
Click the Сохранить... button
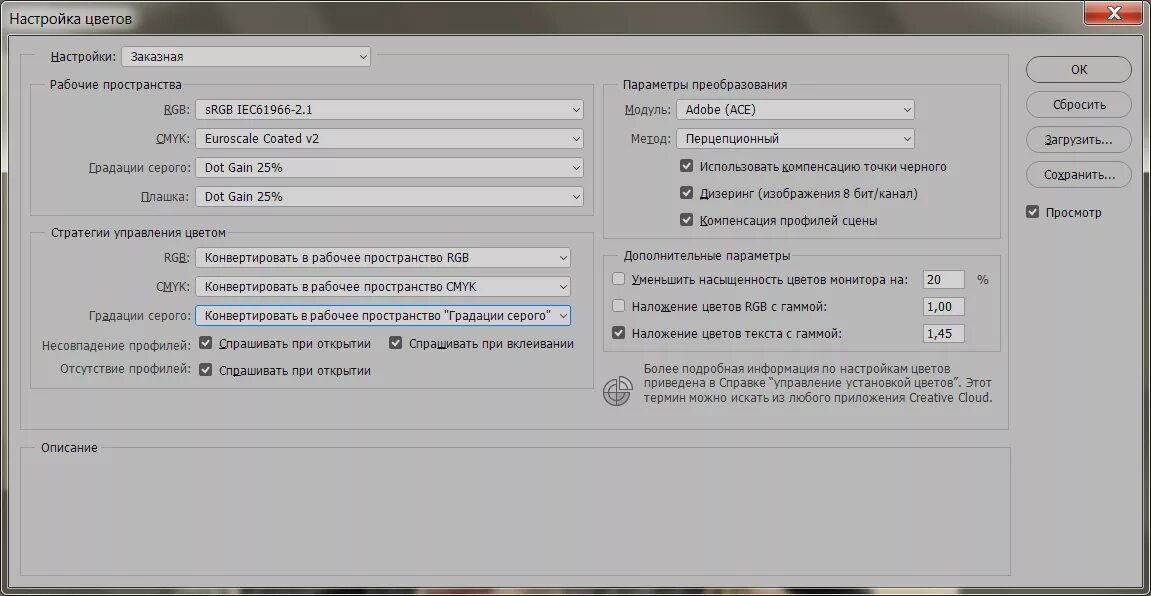pyautogui.click(x=1078, y=175)
